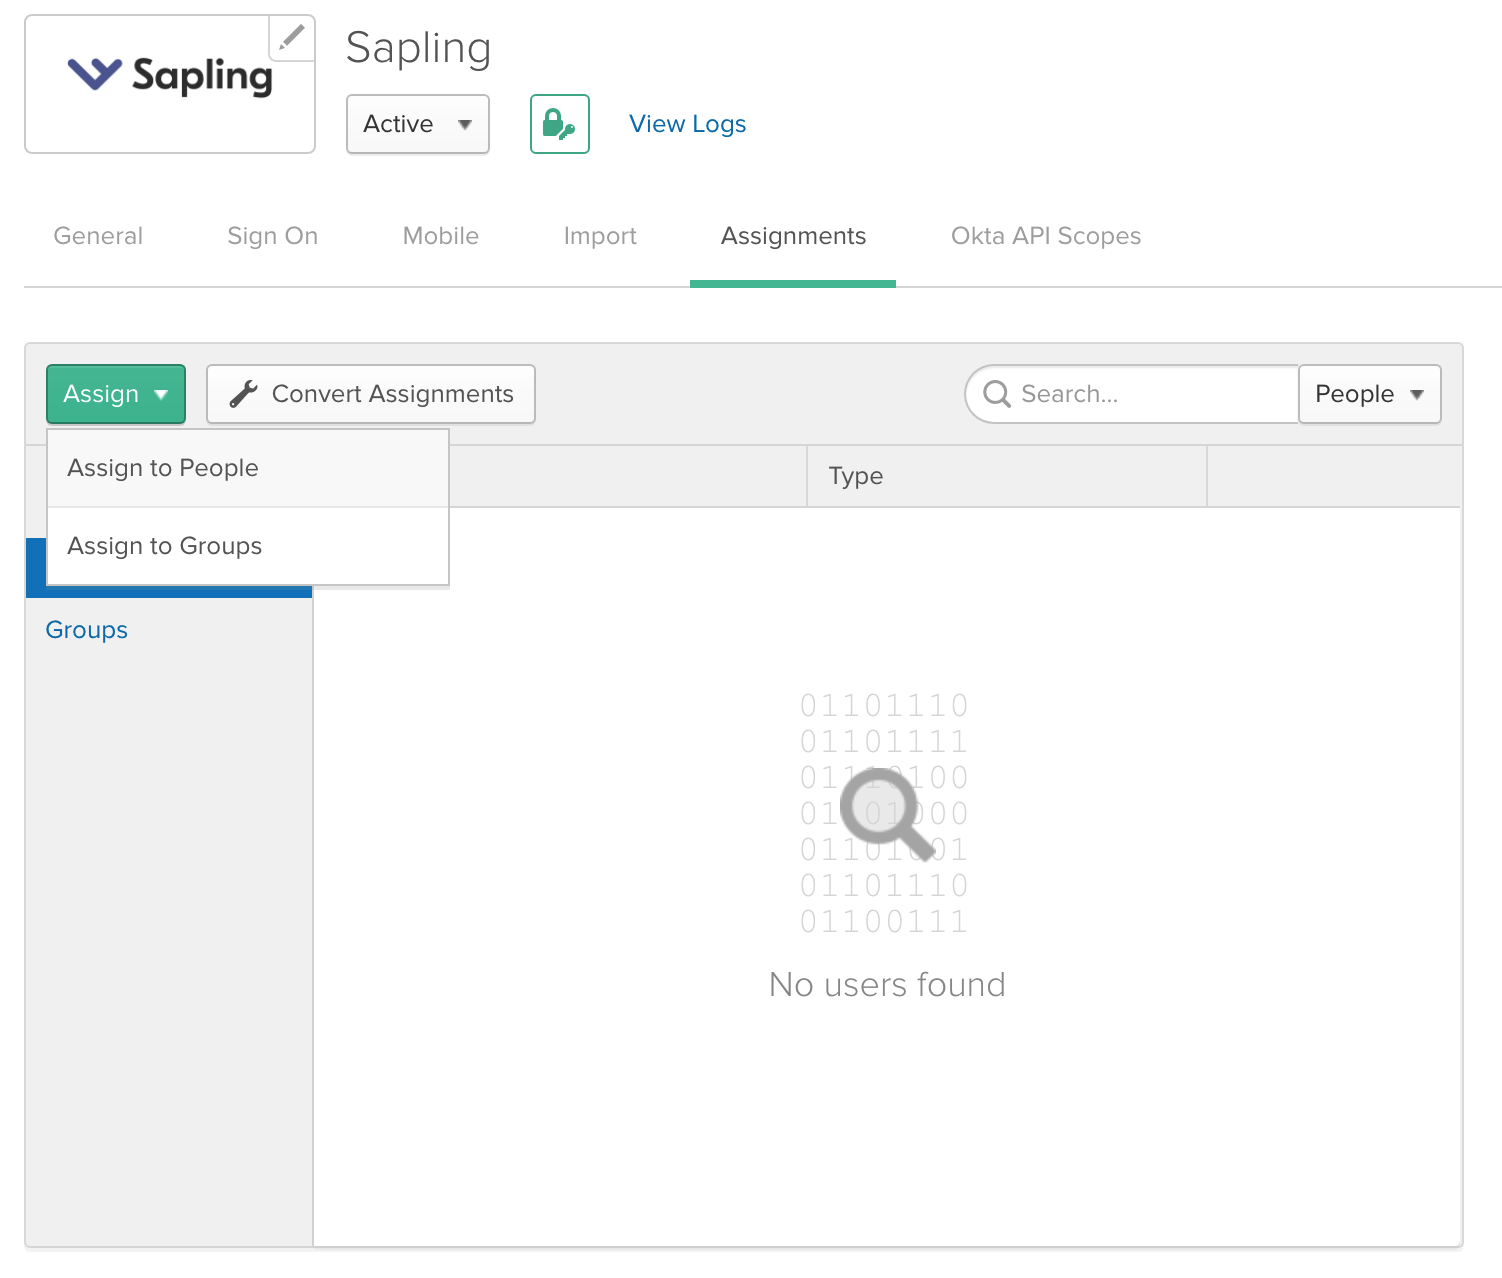Click the Convert Assignments button

(x=371, y=394)
